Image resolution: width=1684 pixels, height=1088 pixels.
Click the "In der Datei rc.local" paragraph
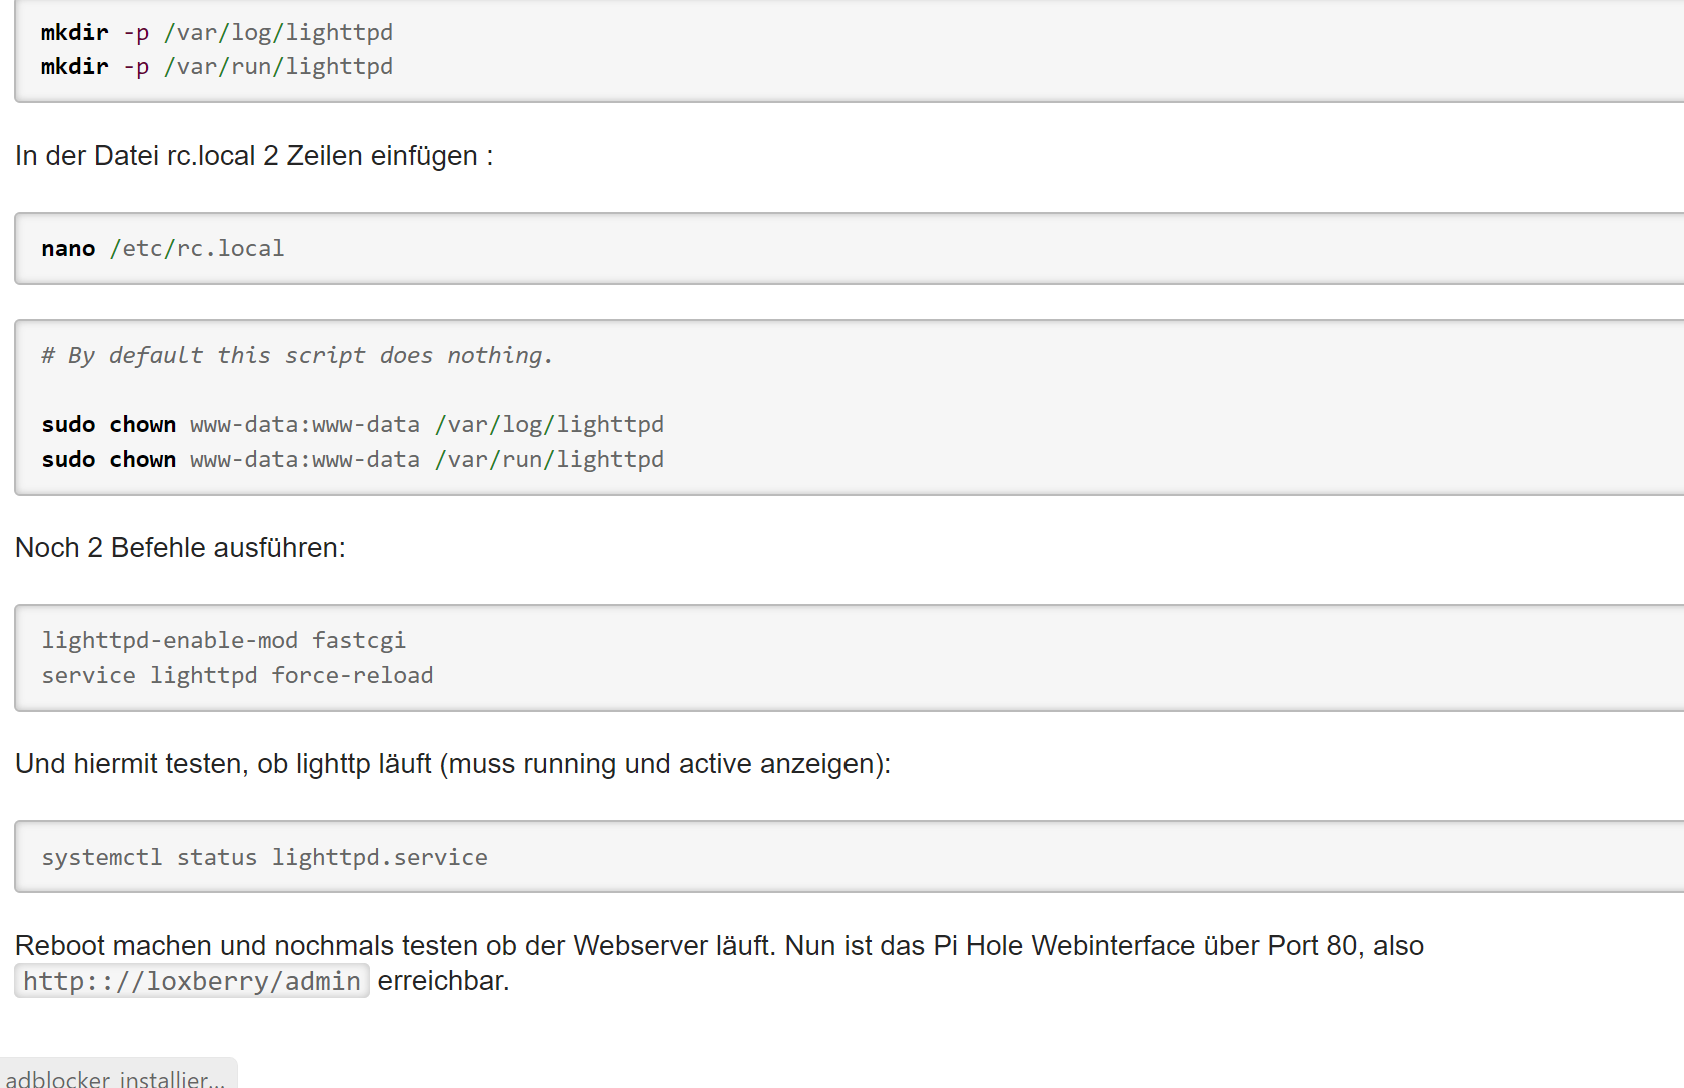click(254, 156)
